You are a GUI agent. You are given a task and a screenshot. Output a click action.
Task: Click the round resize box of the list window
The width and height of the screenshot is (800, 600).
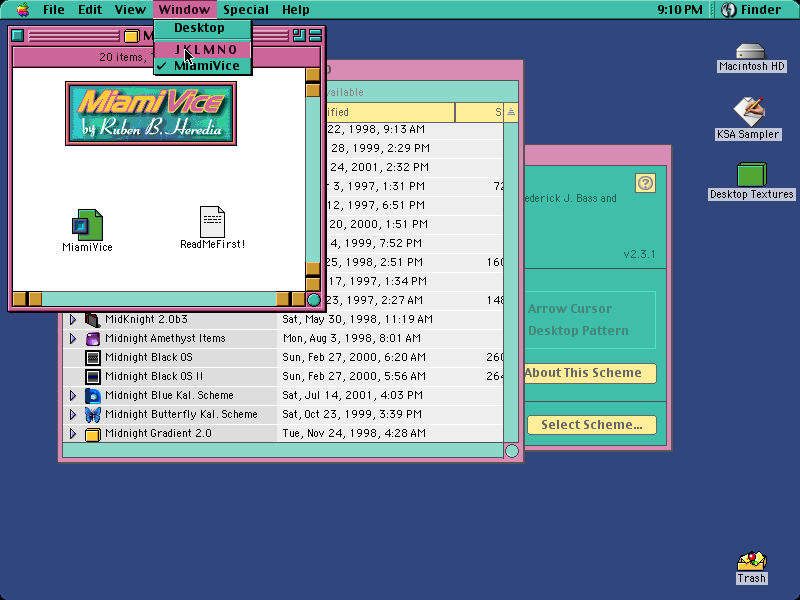(511, 451)
